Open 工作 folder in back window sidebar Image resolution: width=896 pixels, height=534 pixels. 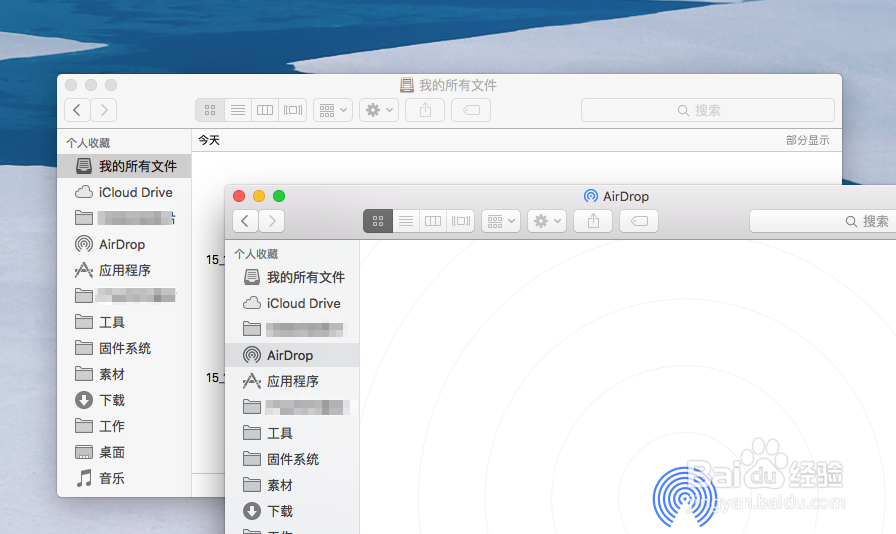[125, 426]
